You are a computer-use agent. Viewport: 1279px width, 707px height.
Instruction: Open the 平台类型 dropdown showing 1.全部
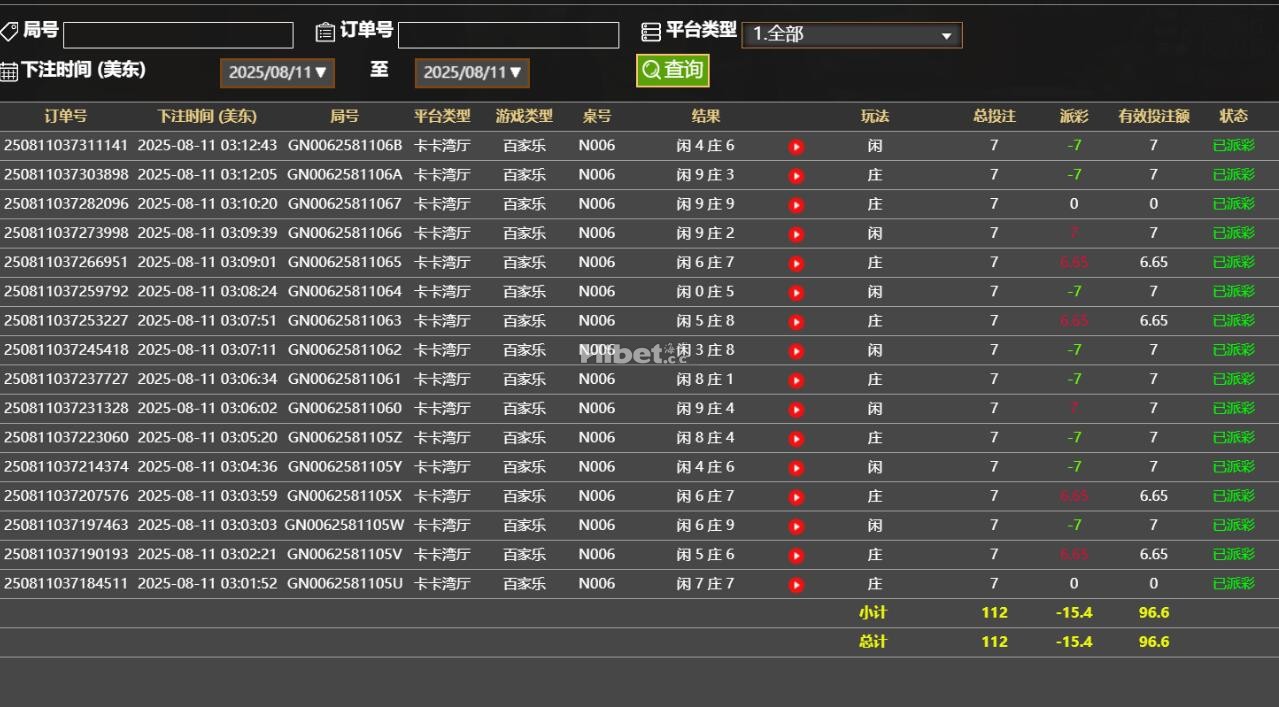click(x=851, y=35)
